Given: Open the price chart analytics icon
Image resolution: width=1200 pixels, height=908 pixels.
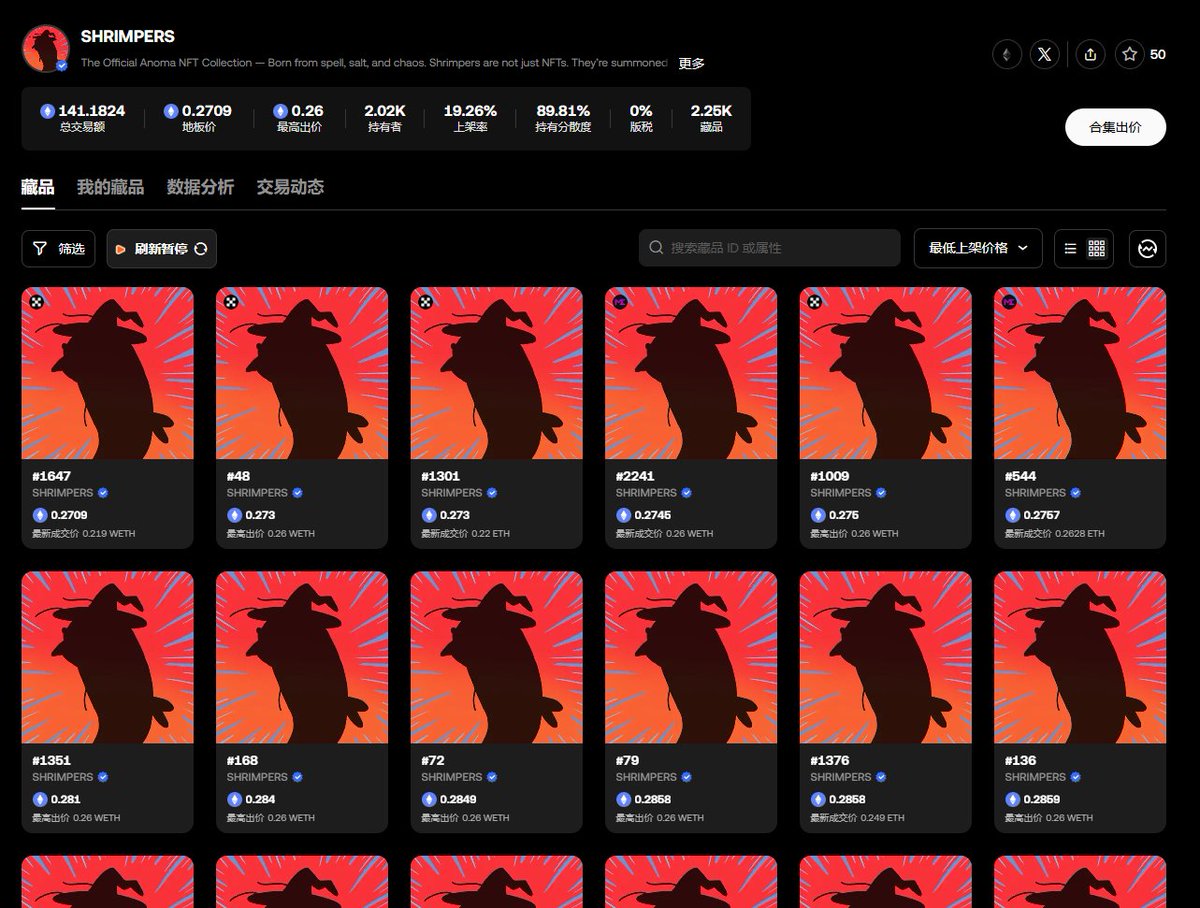Looking at the screenshot, I should pyautogui.click(x=1148, y=248).
